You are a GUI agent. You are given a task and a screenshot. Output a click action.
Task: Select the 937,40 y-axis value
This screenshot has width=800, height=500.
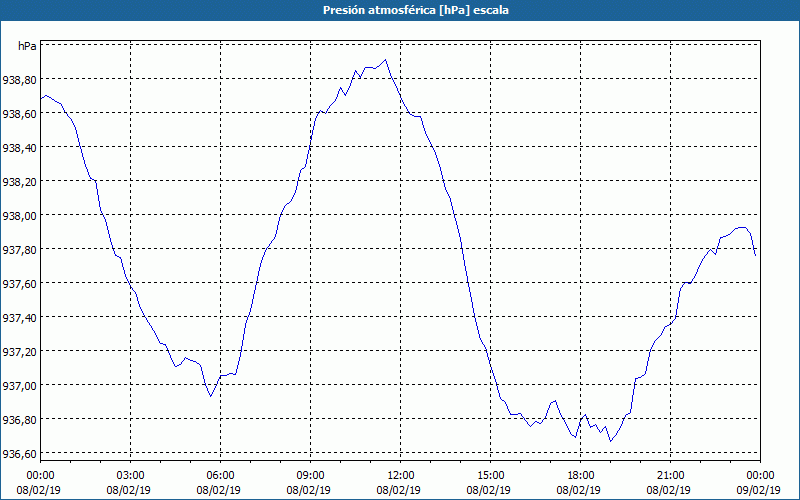[19, 318]
